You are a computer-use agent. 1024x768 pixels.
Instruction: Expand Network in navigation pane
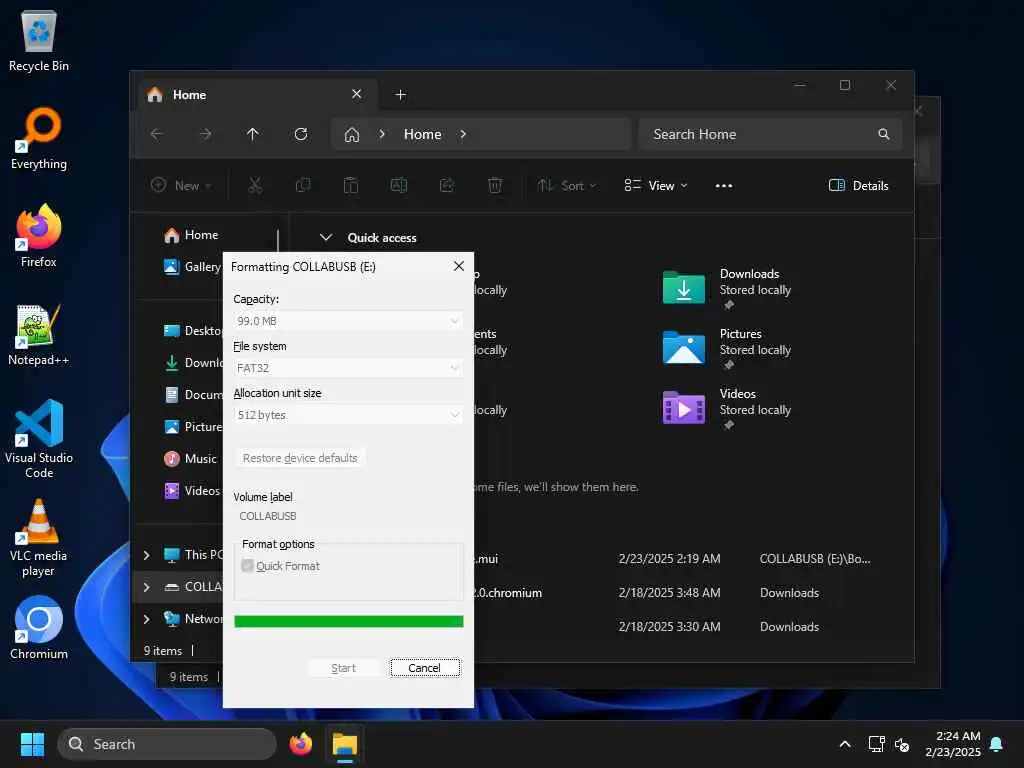coord(147,618)
